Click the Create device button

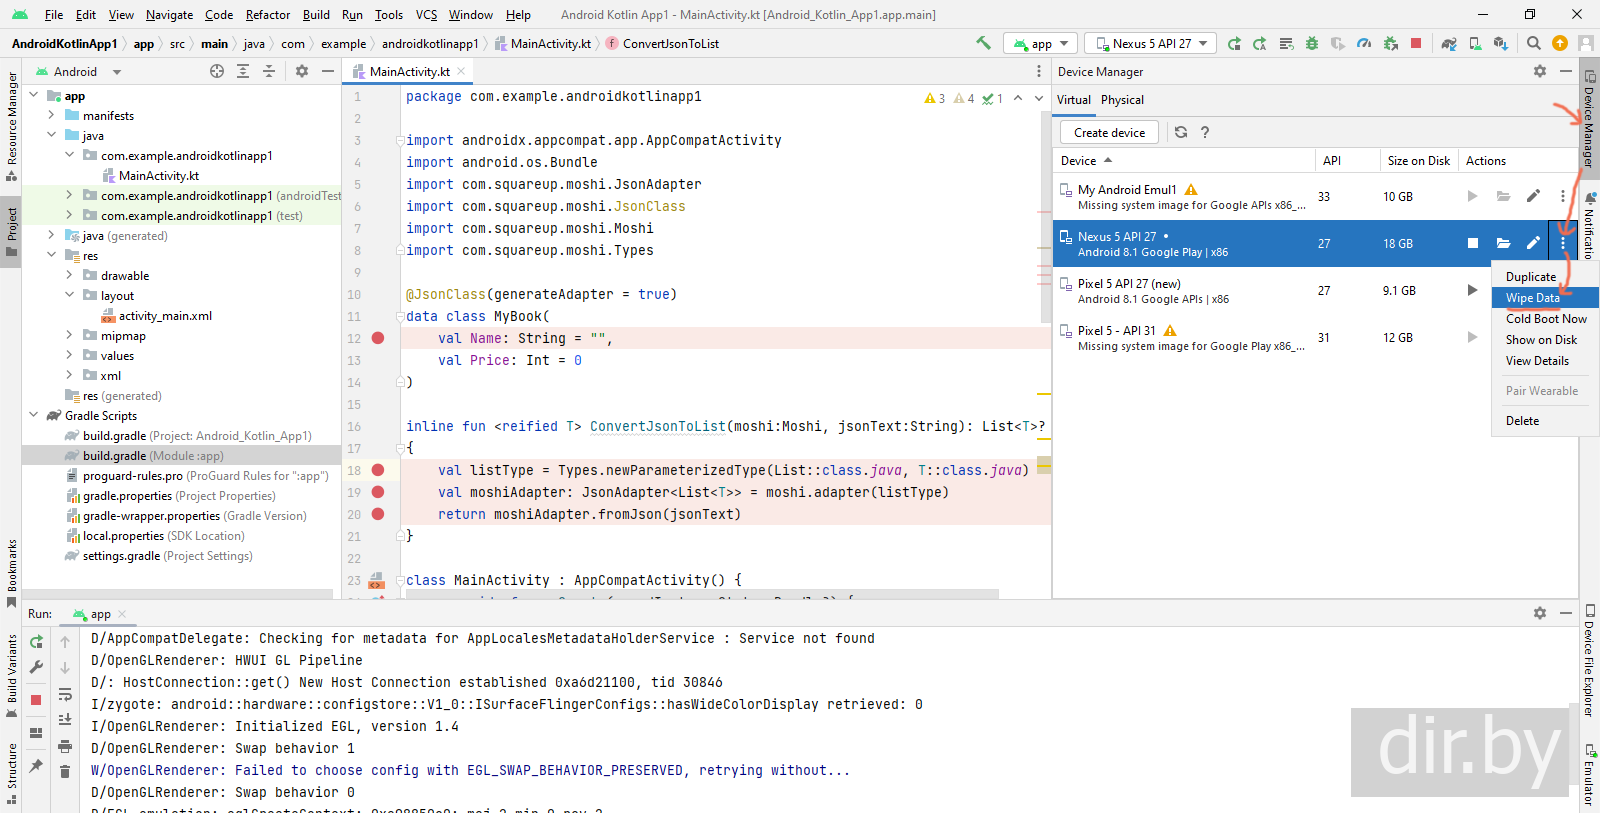(x=1109, y=132)
